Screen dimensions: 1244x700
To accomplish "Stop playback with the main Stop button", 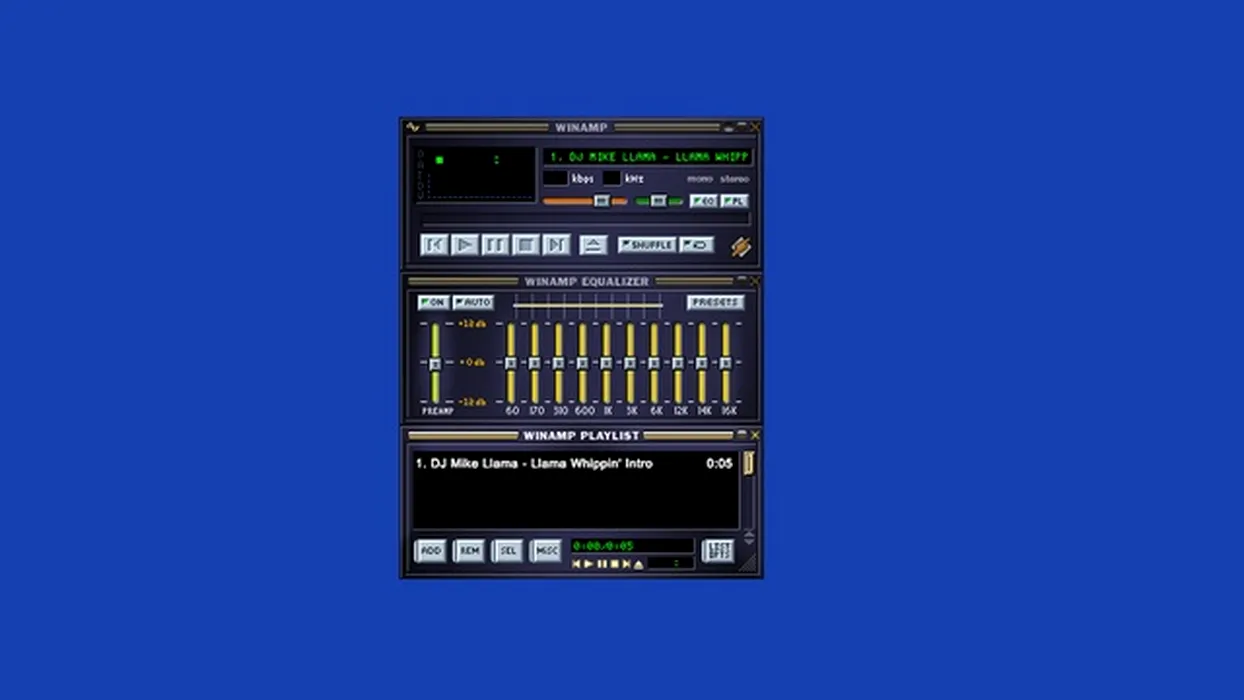I will pos(526,245).
